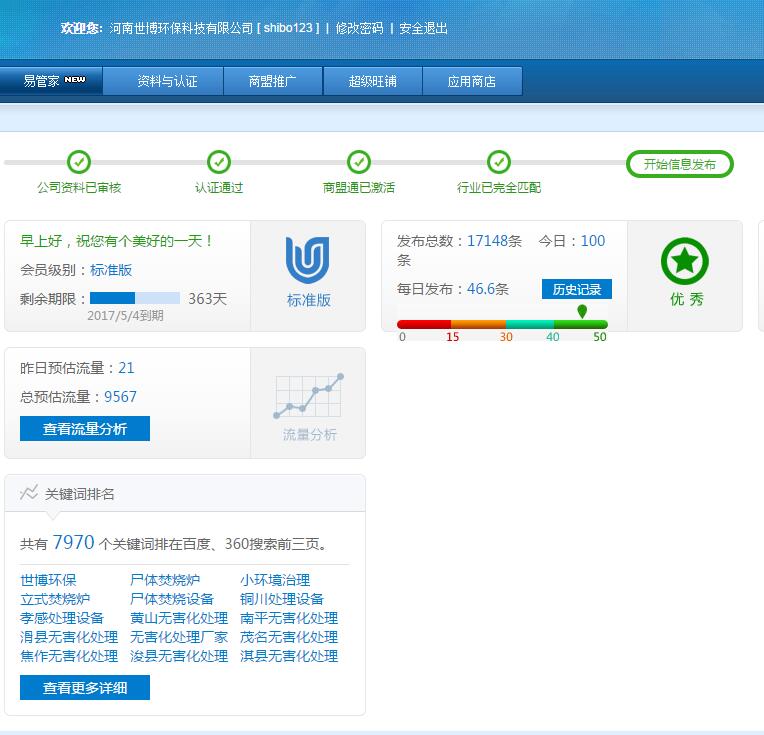Click the 公司资料已审核 green checkmark

click(x=79, y=162)
